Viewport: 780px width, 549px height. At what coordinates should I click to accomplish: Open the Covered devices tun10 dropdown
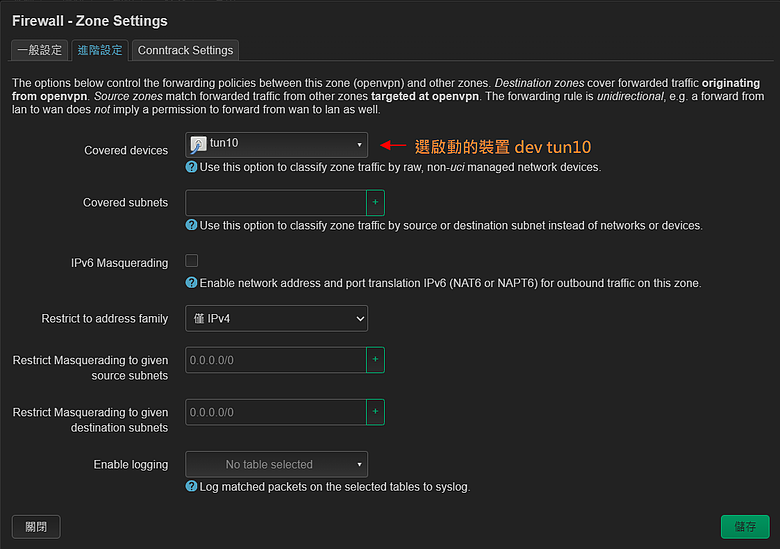click(277, 145)
